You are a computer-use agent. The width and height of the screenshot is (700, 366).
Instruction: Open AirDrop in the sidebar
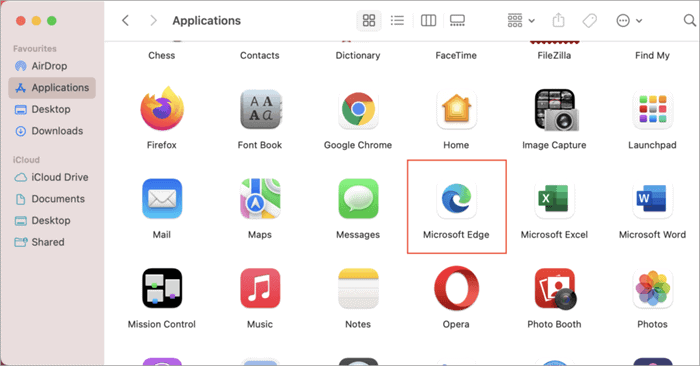pyautogui.click(x=52, y=66)
